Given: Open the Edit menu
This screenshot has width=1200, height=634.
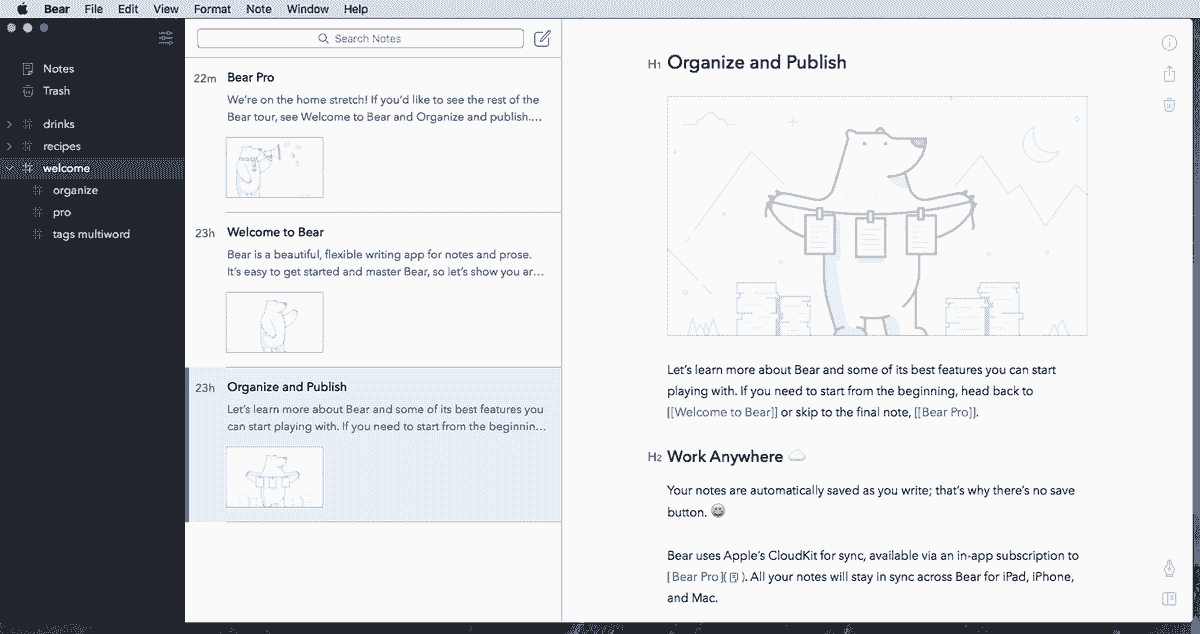Looking at the screenshot, I should 128,9.
